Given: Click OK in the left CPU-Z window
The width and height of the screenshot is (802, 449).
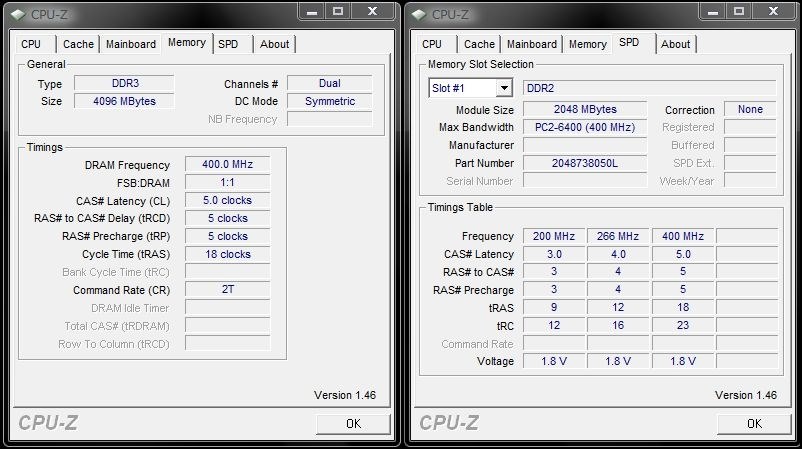Looking at the screenshot, I should click(353, 423).
